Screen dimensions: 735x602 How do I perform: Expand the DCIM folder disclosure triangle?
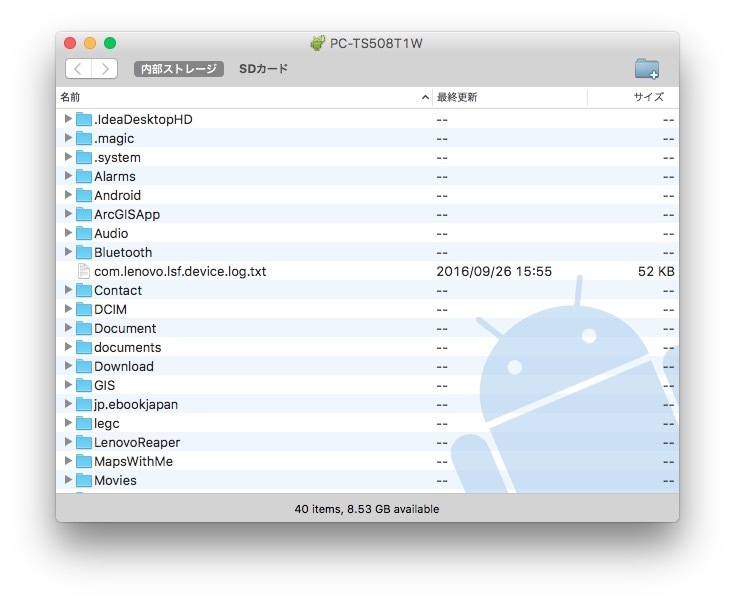(x=68, y=309)
